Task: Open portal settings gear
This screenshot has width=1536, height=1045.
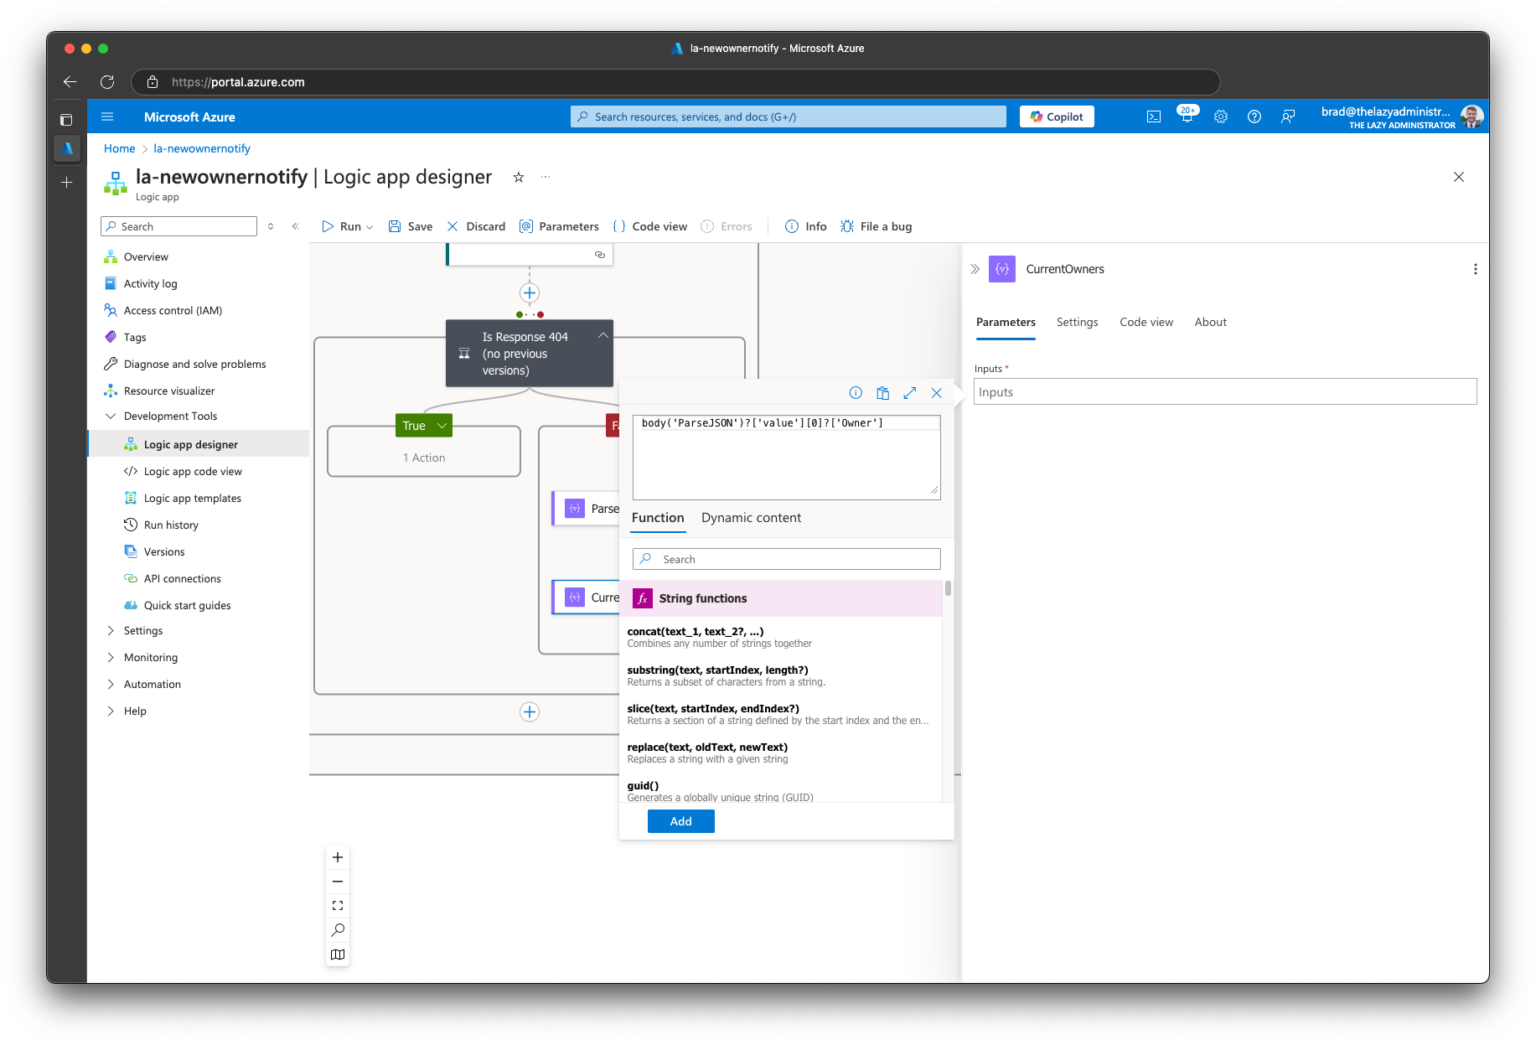Action: (1221, 117)
